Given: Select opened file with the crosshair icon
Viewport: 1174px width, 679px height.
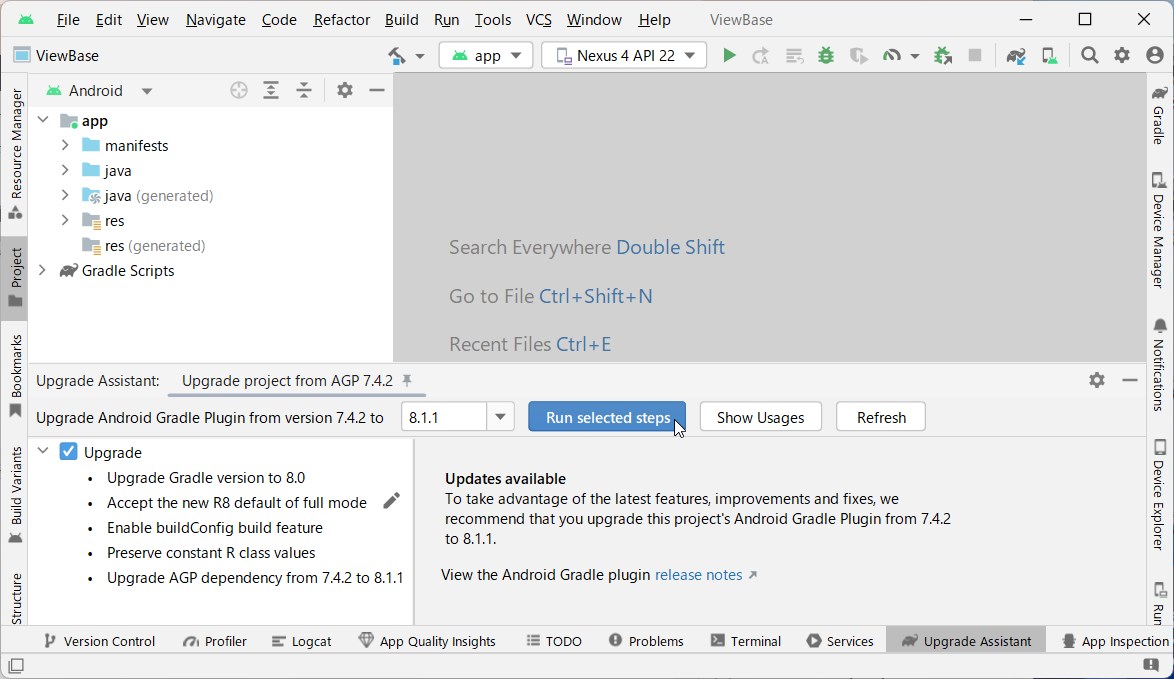Looking at the screenshot, I should tap(238, 90).
